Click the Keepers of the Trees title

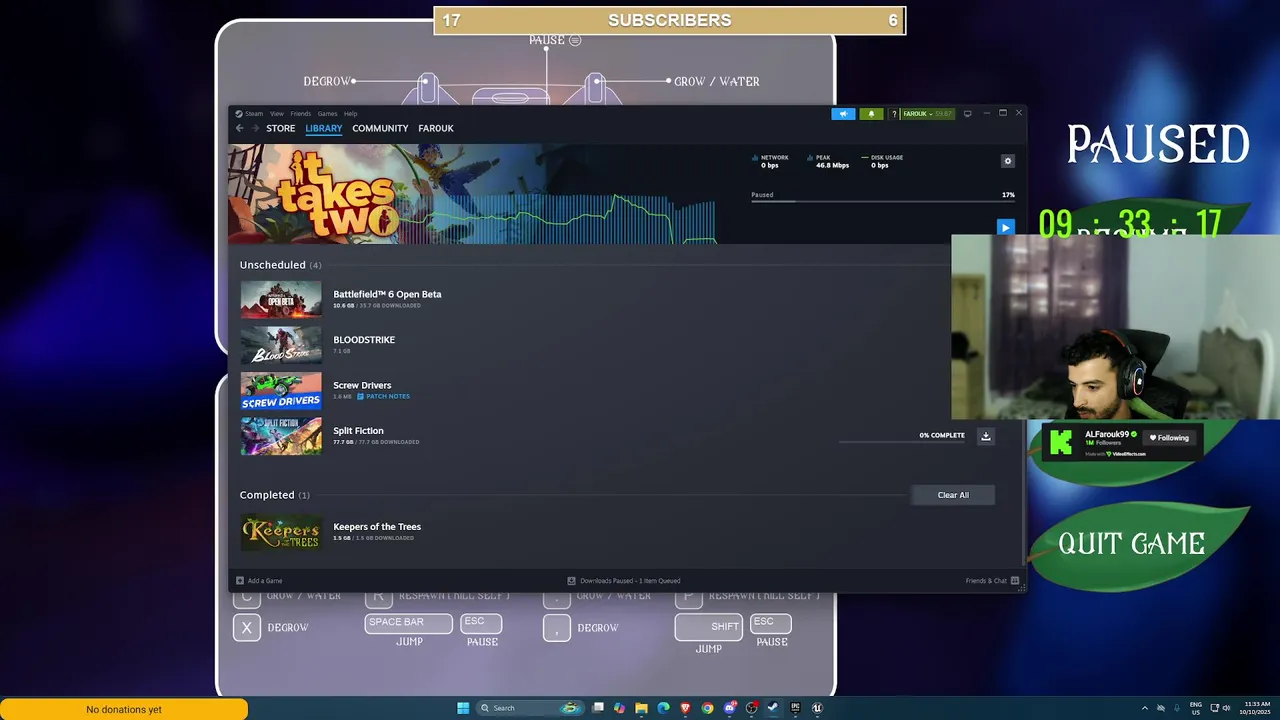[377, 527]
